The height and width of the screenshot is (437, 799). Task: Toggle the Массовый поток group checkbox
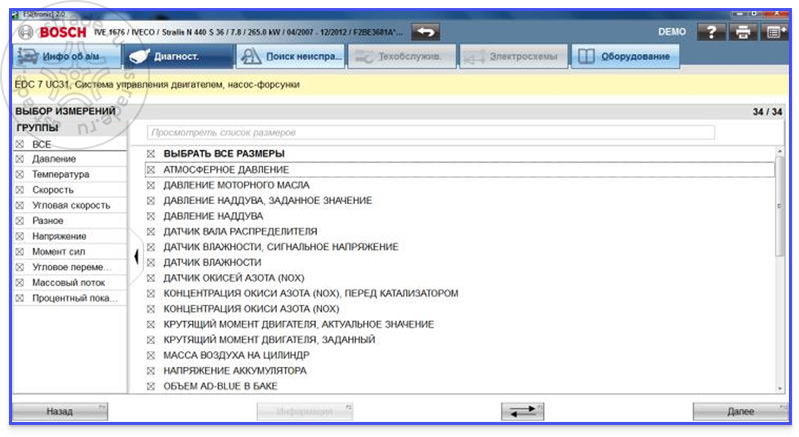(x=19, y=283)
